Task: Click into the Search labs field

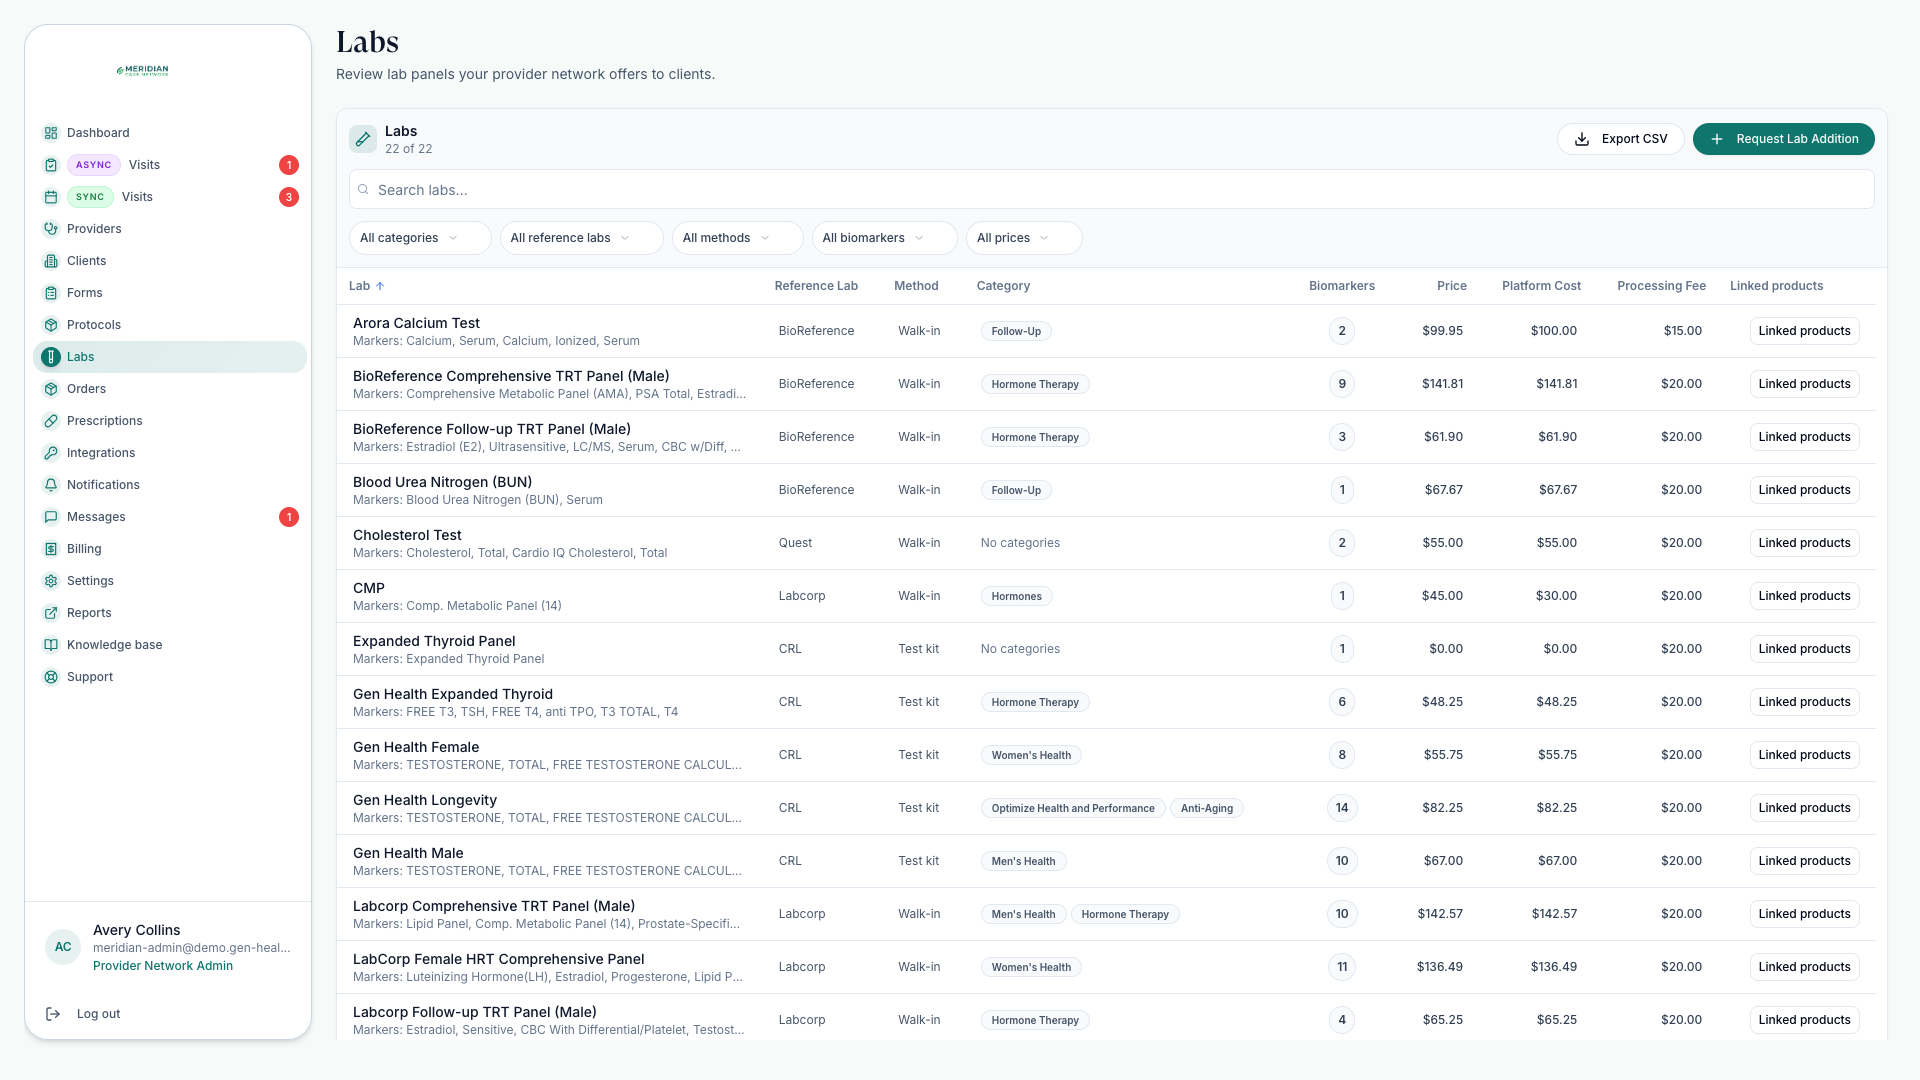Action: (1111, 190)
